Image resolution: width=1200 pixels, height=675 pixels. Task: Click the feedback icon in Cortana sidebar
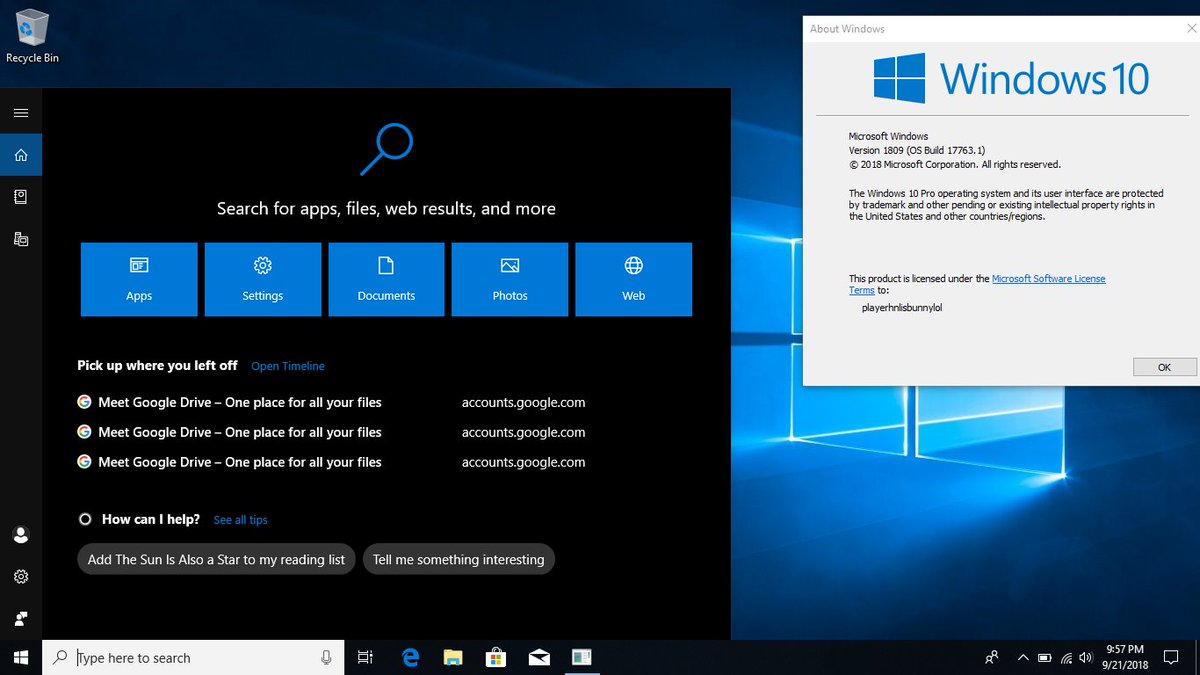click(x=21, y=619)
